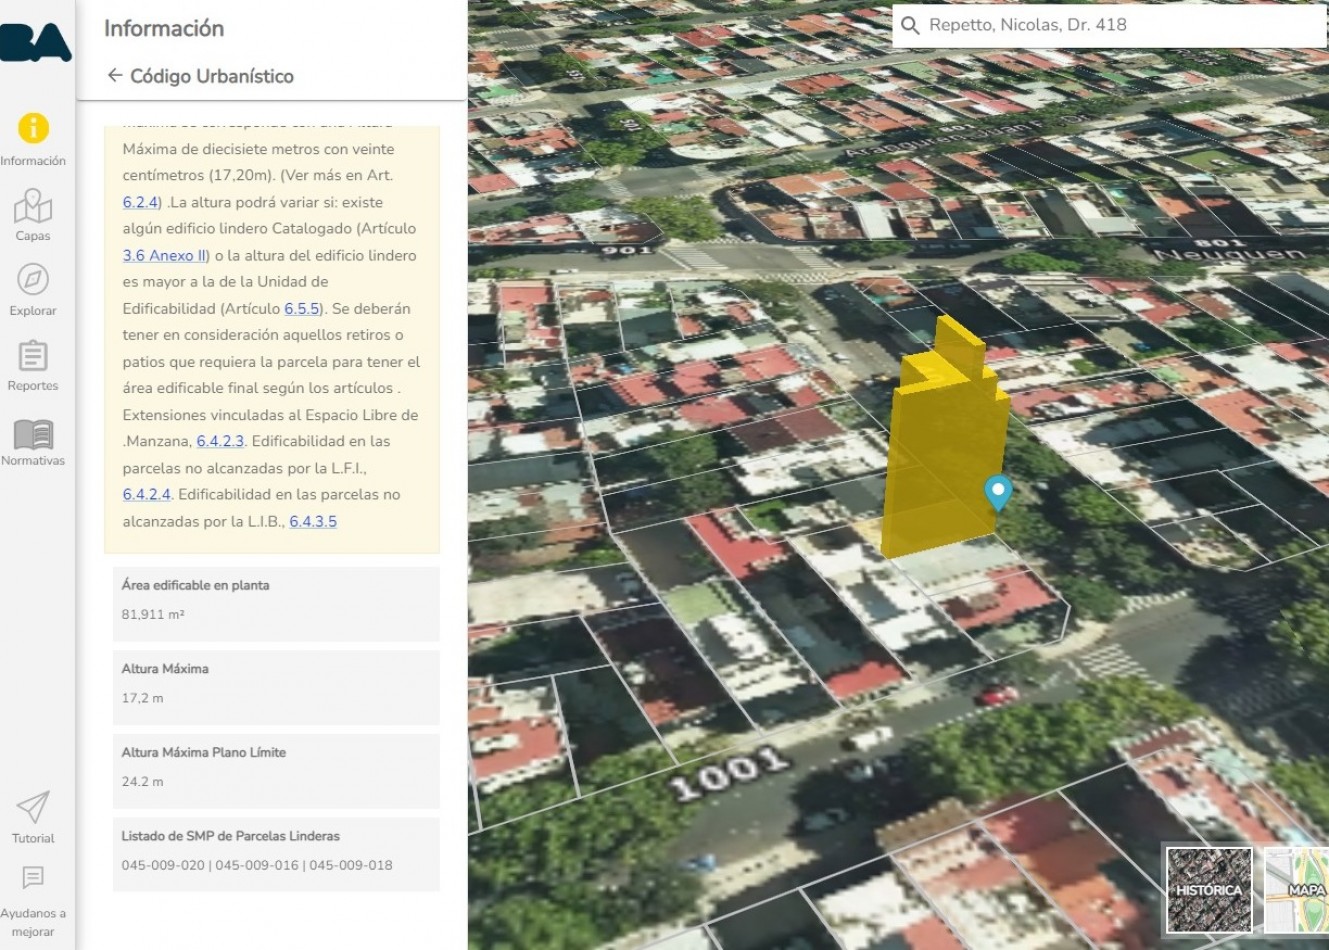Open Ayudanos a mejorar feedback icon
The height and width of the screenshot is (950, 1329).
(x=33, y=878)
